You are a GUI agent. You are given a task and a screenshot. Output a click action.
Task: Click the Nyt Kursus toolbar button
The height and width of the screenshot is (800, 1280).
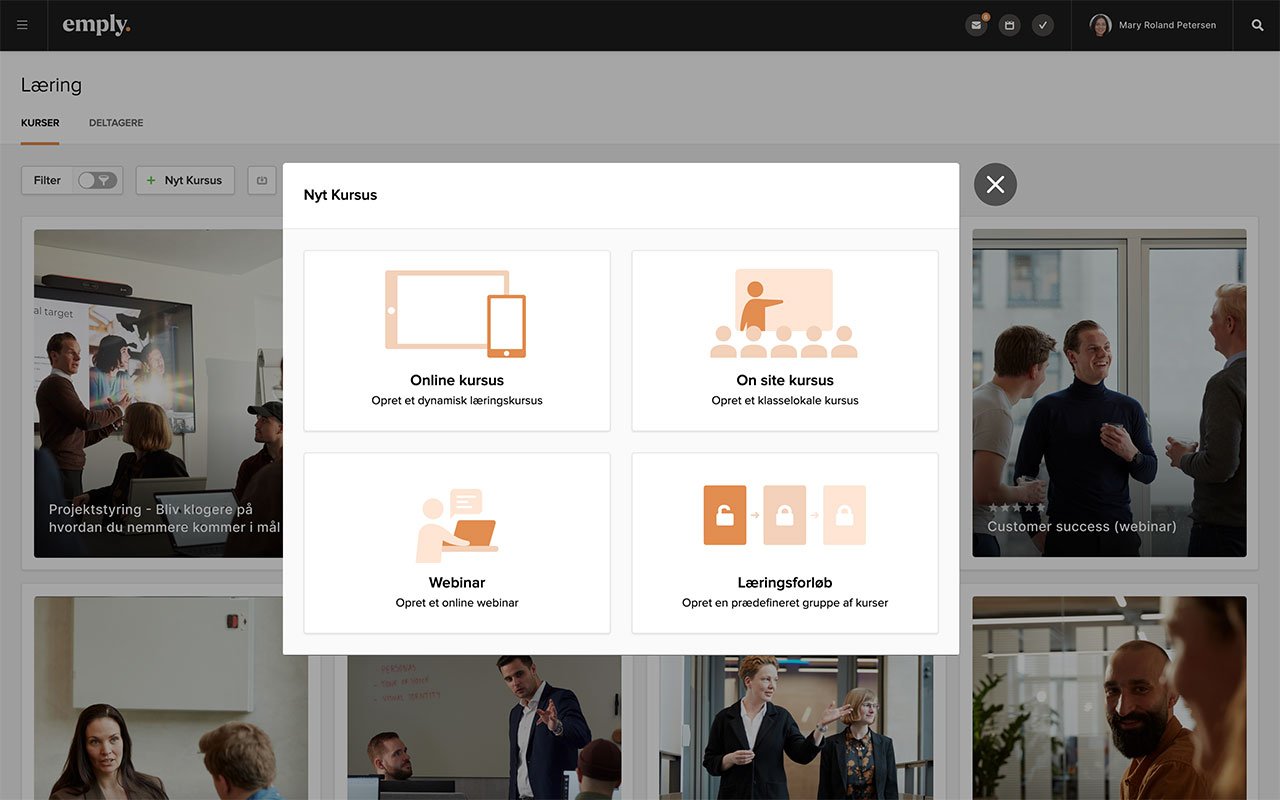pyautogui.click(x=185, y=180)
